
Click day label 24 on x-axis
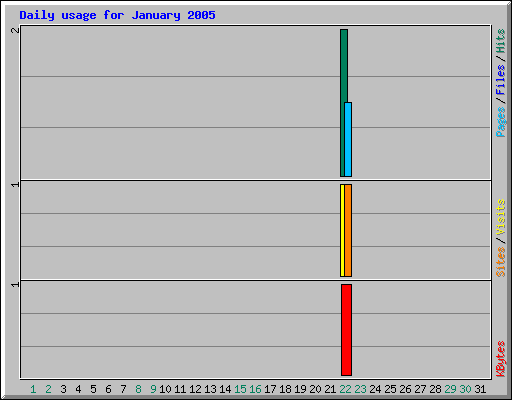(375, 389)
